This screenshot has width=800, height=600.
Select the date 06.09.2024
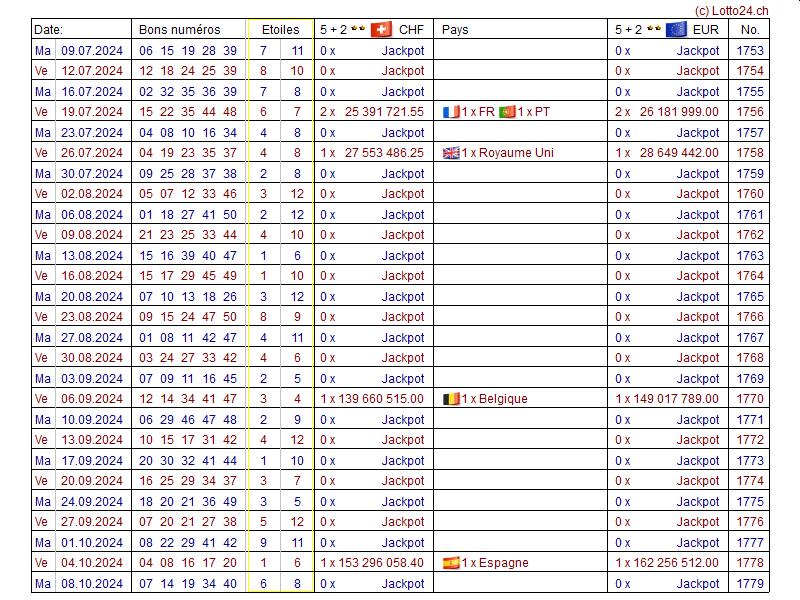click(92, 399)
